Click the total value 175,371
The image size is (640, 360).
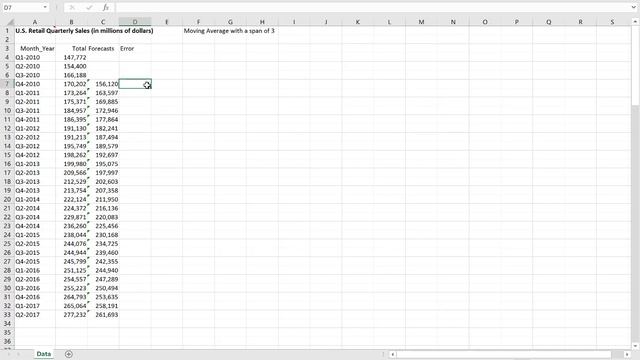75,102
